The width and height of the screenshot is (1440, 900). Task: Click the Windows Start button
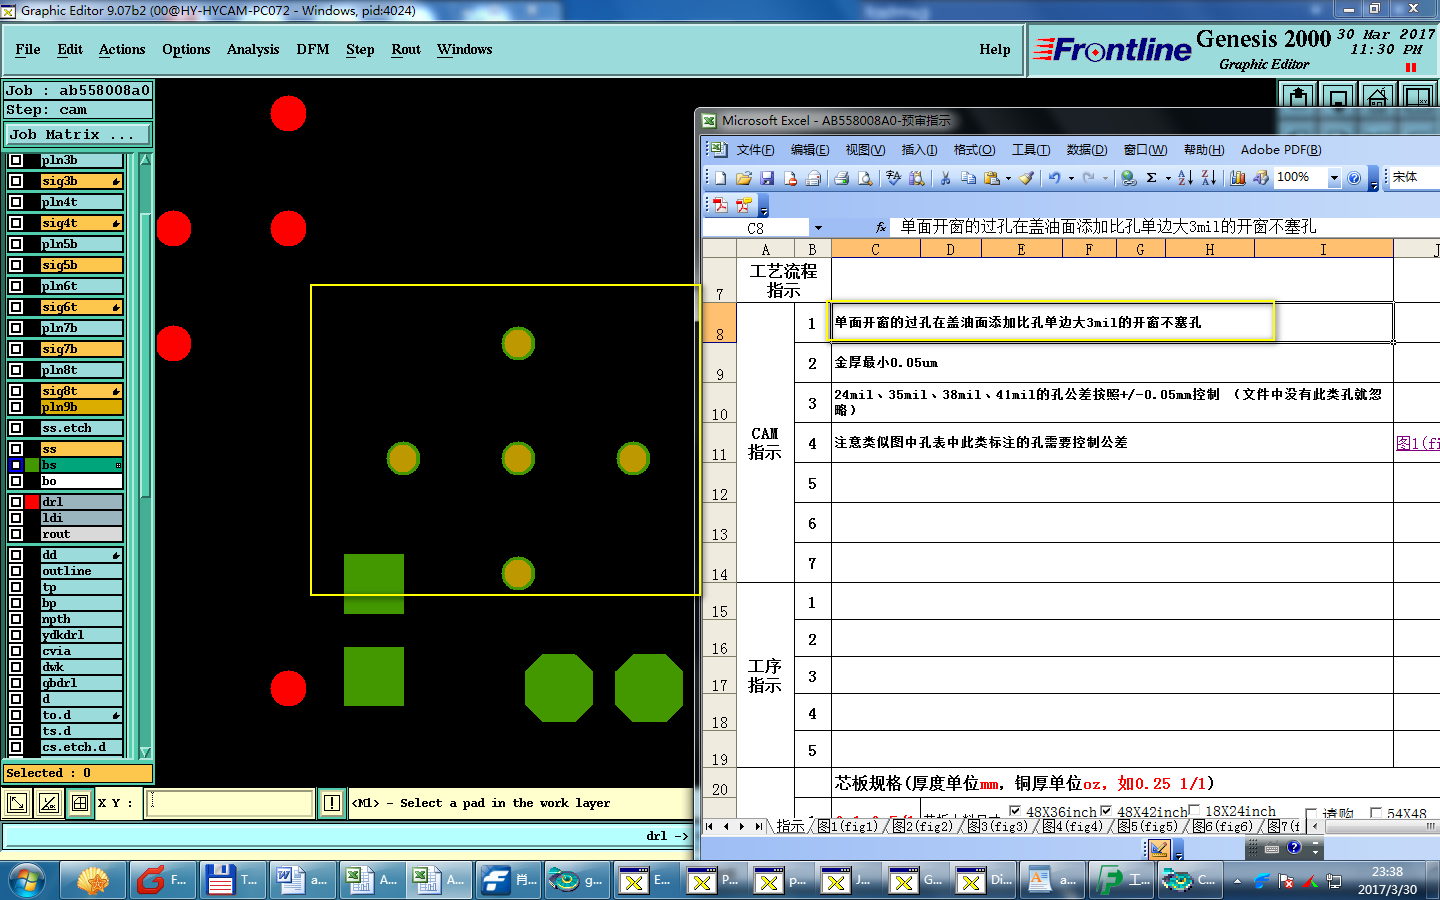27,881
